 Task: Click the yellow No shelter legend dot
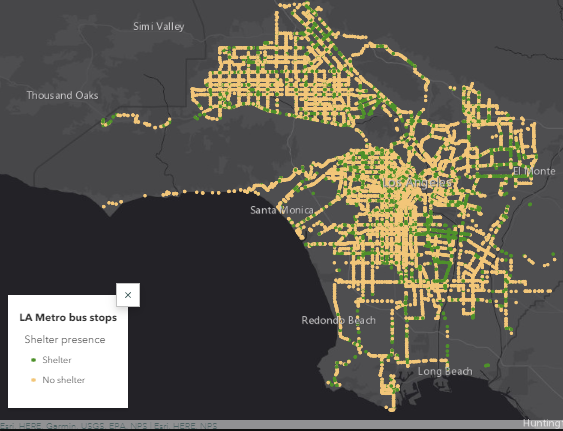(x=33, y=380)
